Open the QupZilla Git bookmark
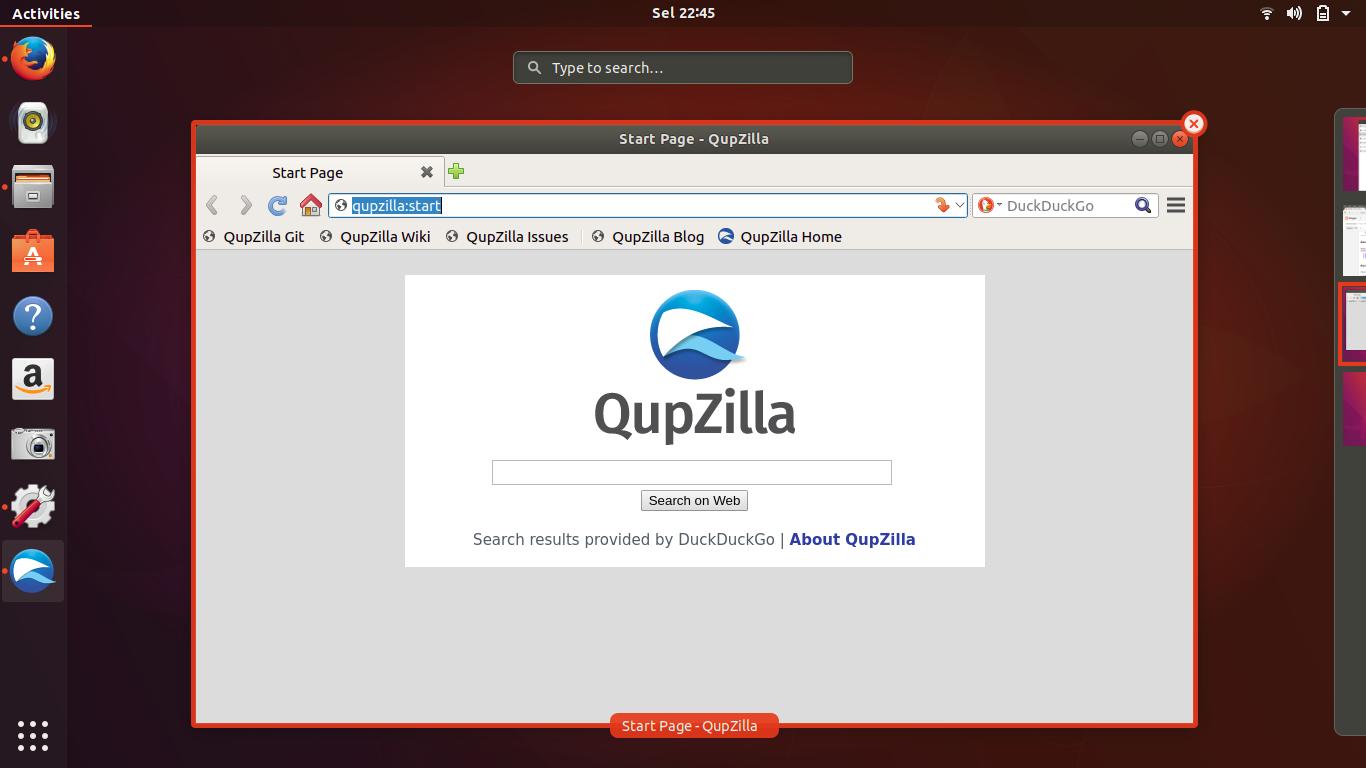 point(253,237)
